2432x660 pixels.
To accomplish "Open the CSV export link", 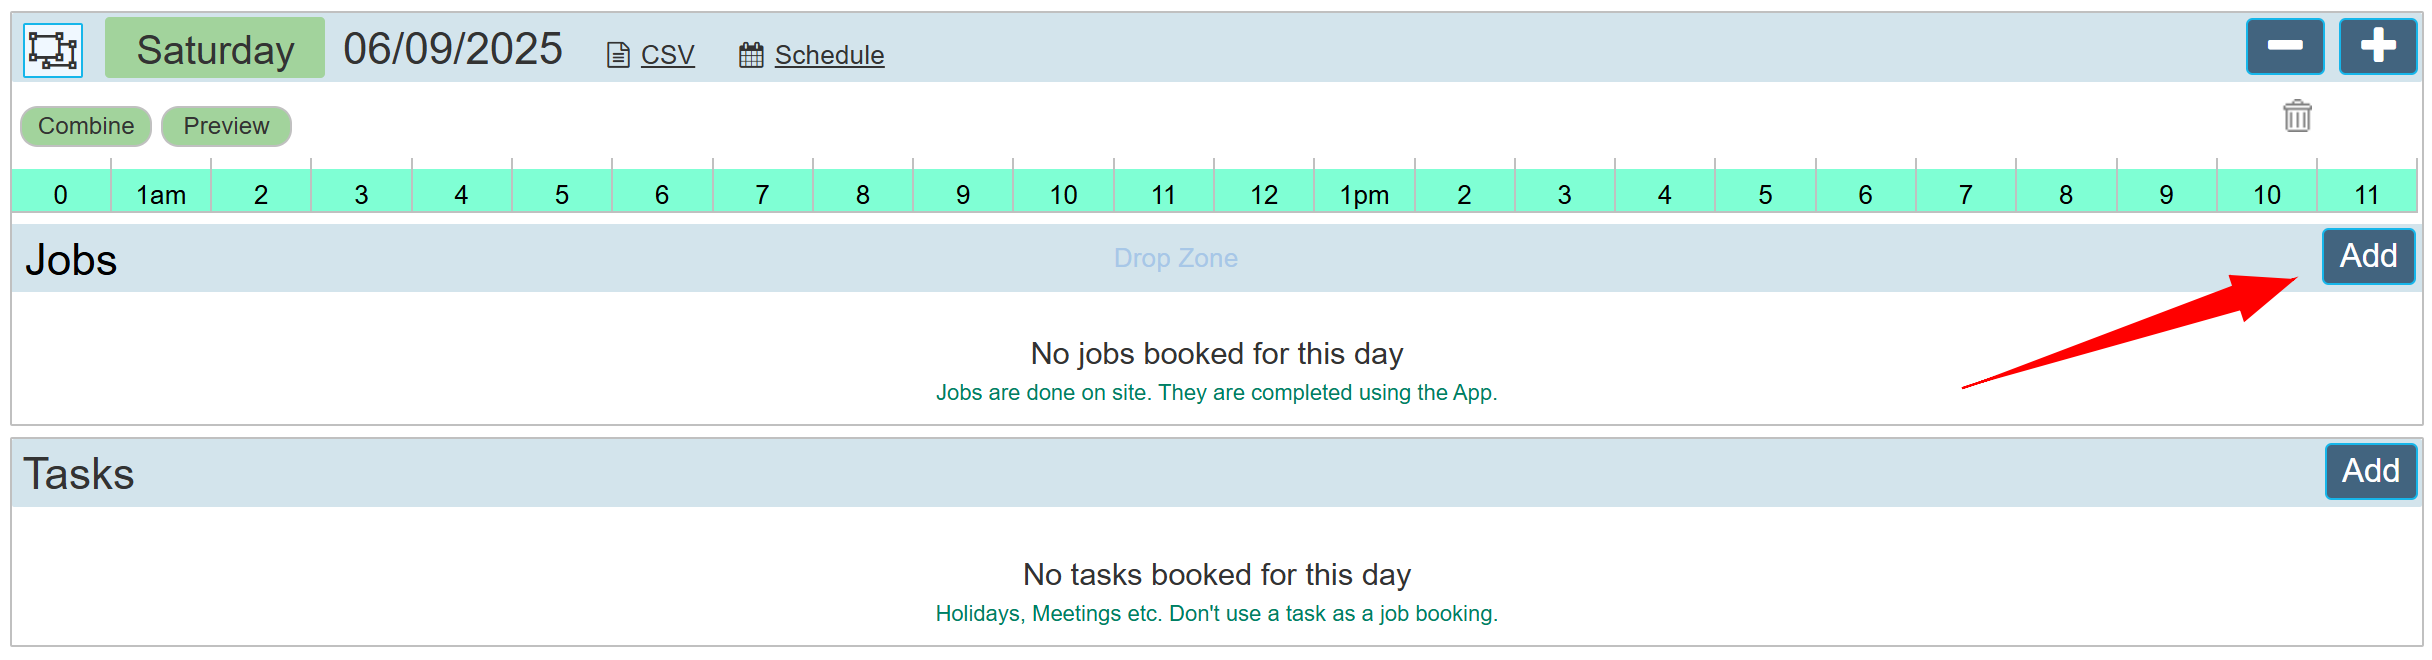I will coord(667,55).
